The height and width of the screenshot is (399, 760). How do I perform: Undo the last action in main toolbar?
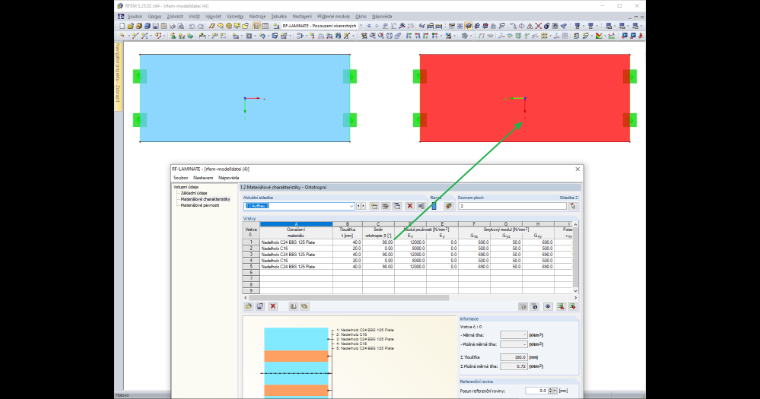192,26
